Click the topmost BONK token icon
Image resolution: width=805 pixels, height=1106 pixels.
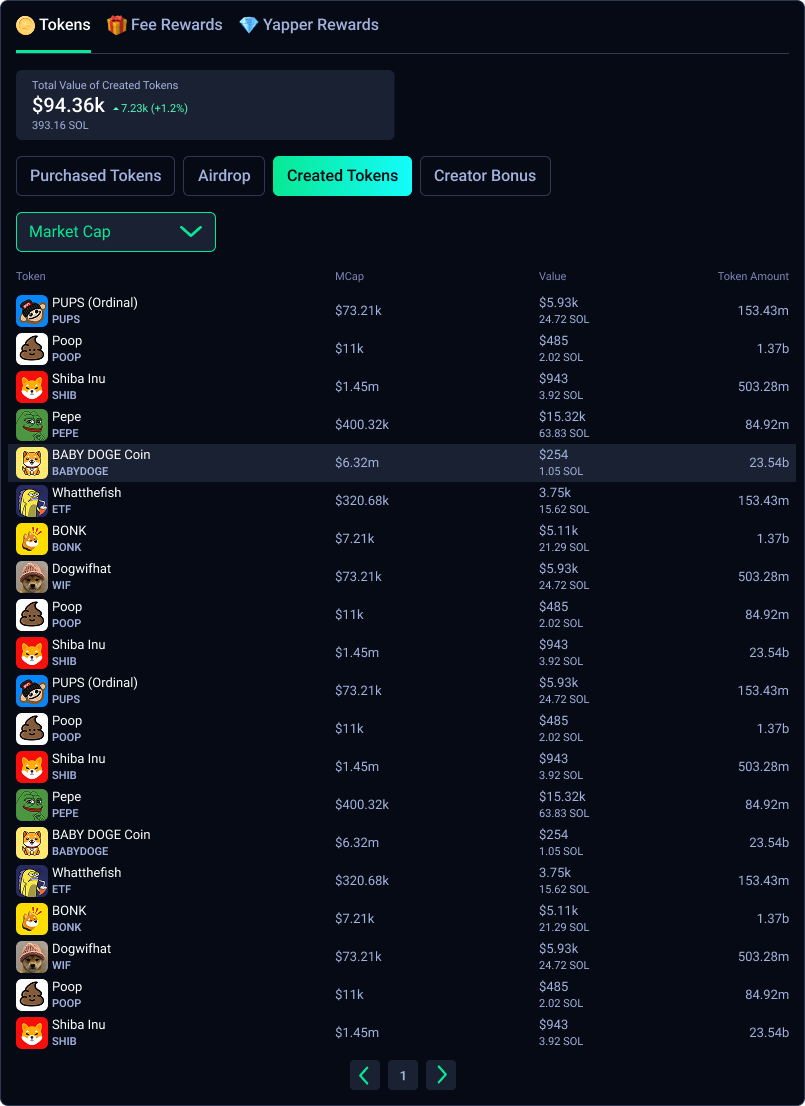pos(32,539)
